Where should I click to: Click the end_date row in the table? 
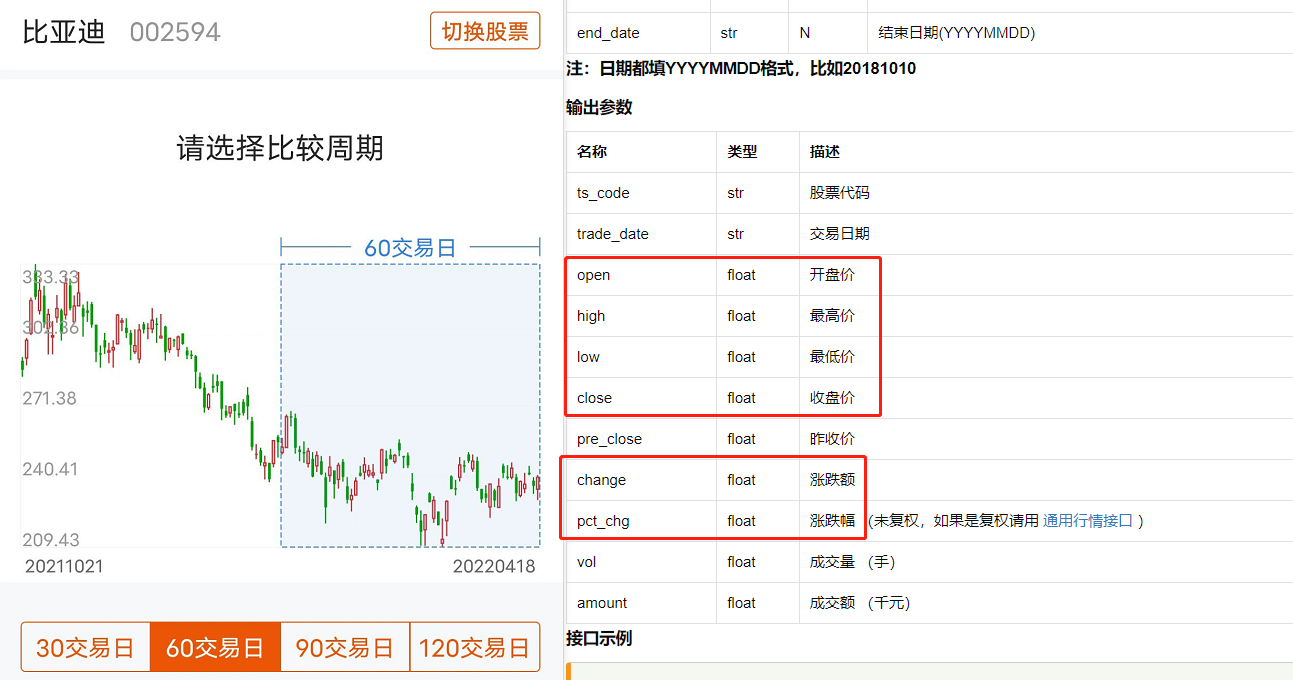click(x=640, y=30)
